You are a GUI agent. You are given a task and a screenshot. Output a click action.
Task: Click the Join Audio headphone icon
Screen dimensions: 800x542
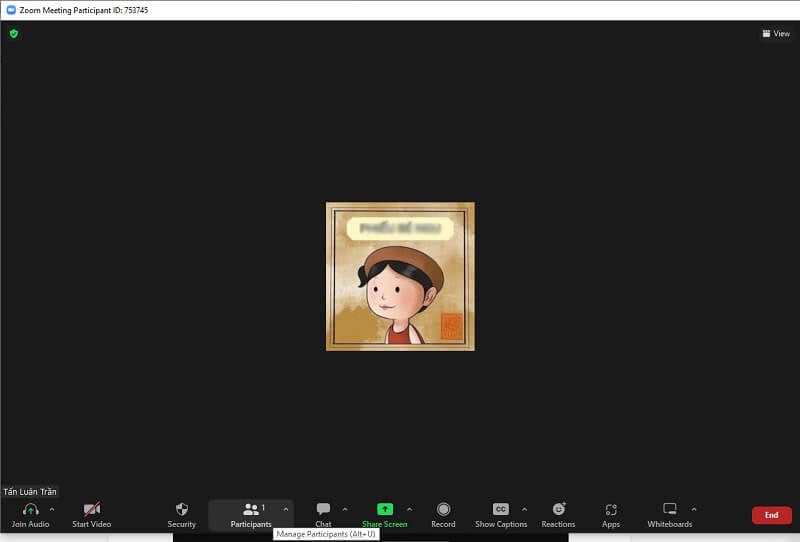pos(31,509)
